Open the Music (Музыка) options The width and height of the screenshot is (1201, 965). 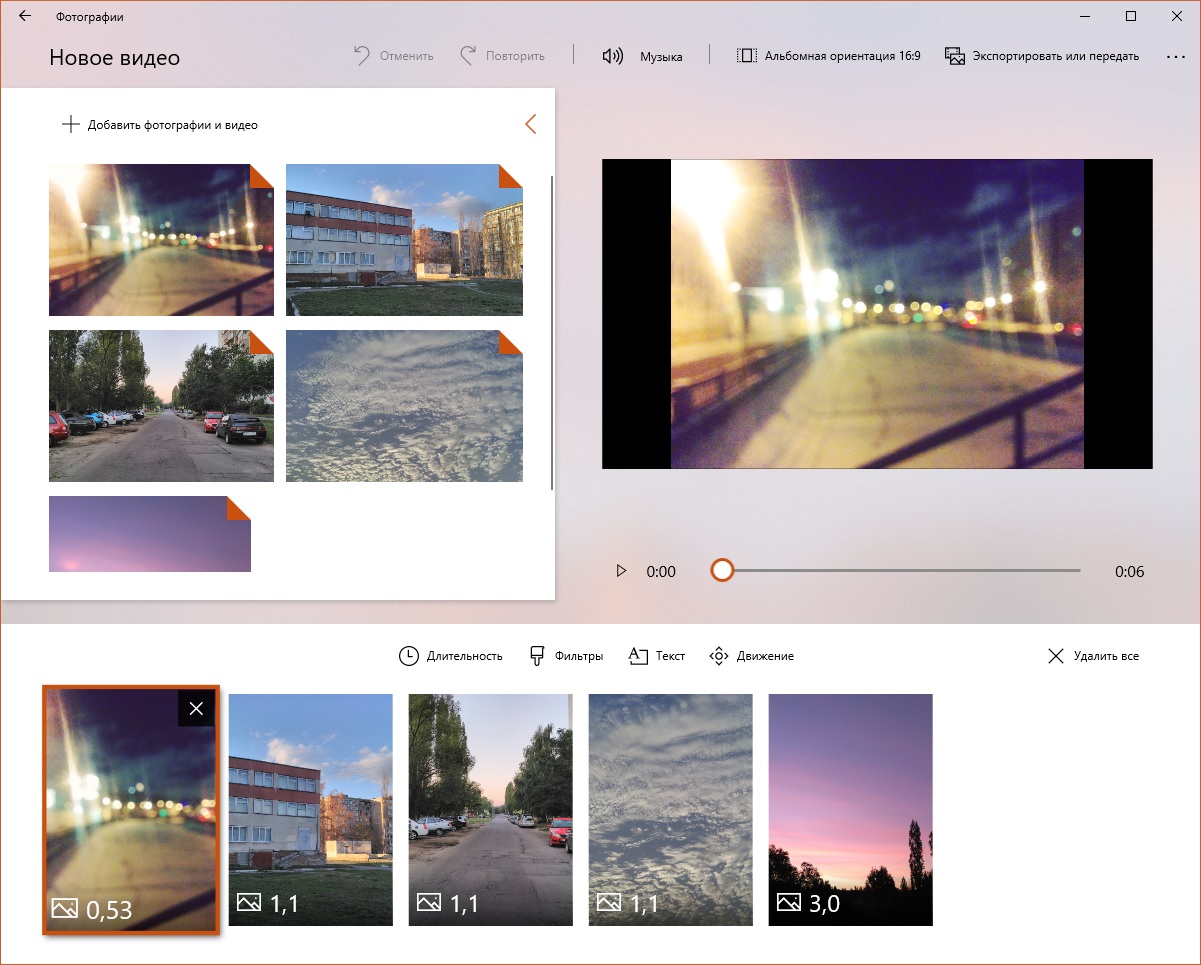642,56
